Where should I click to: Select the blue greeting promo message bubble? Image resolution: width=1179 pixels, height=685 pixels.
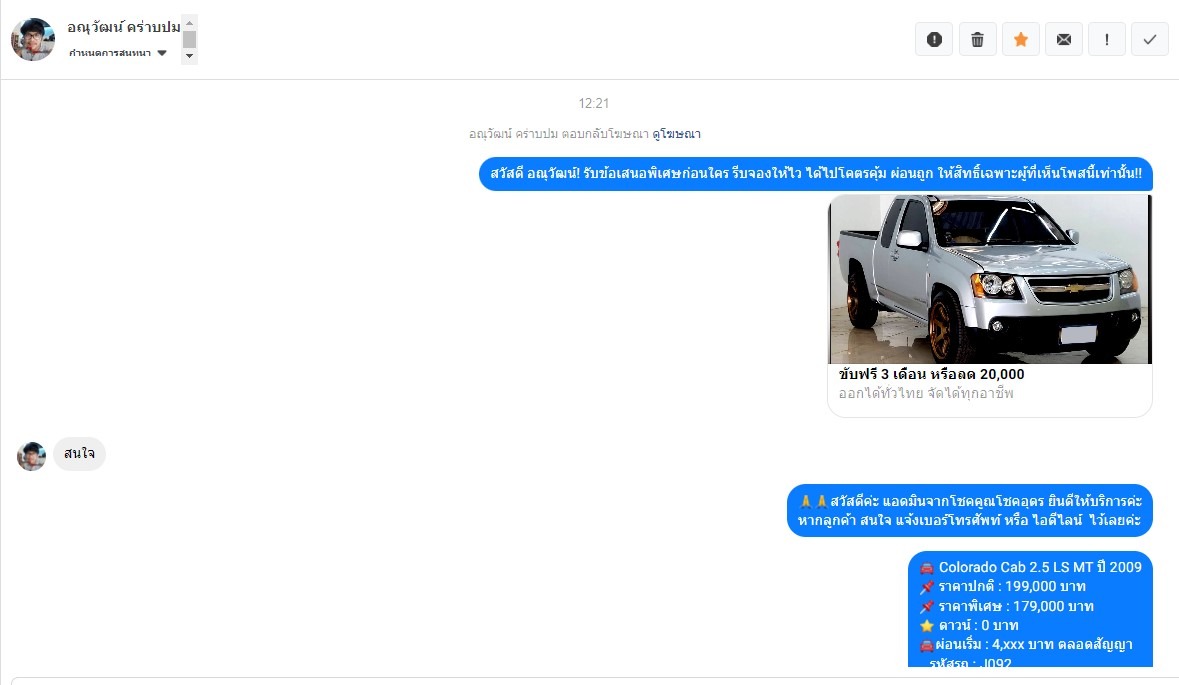coord(816,174)
